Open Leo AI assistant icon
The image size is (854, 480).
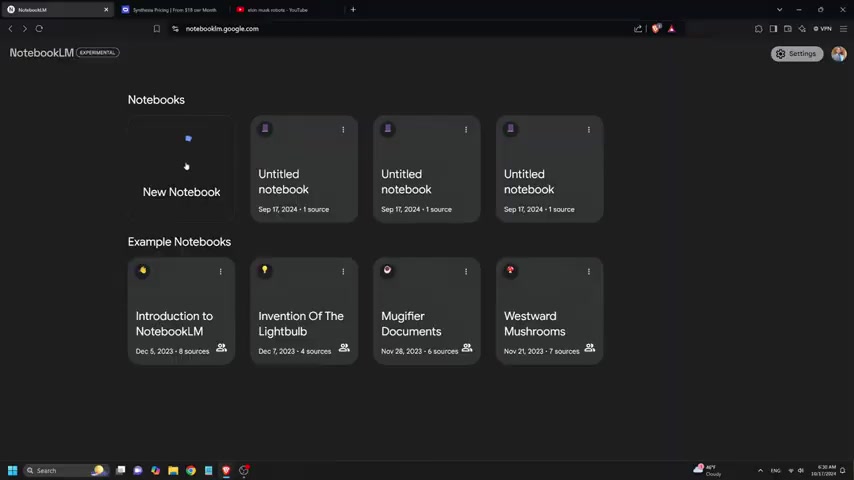(x=802, y=29)
